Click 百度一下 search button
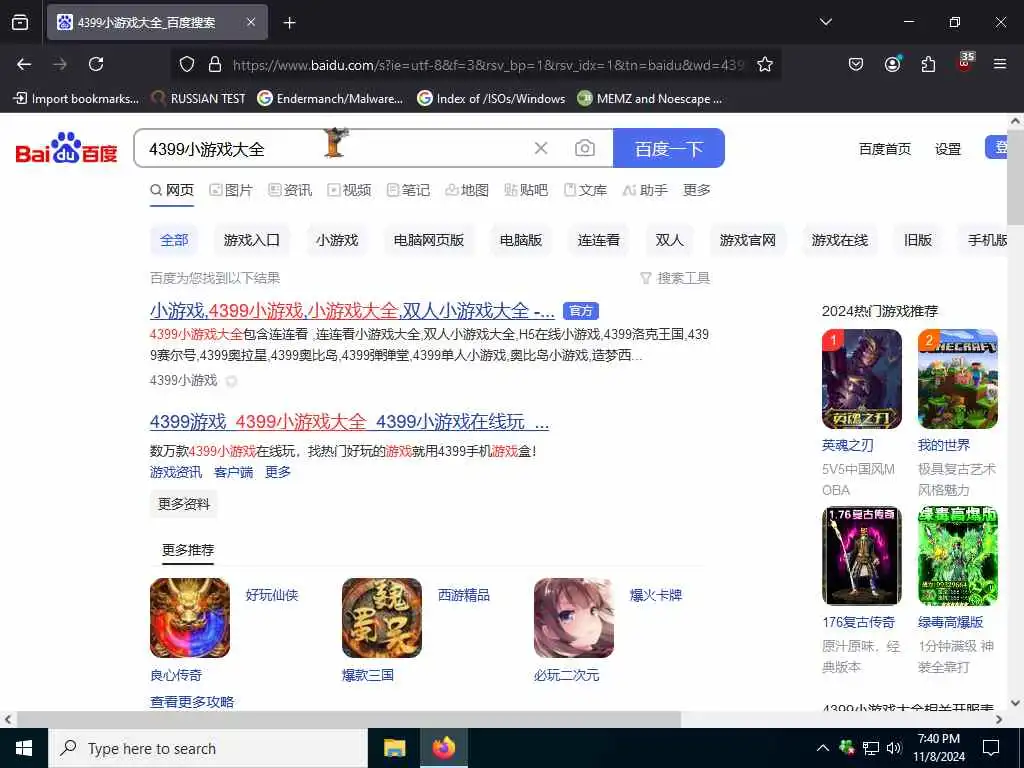This screenshot has height=768, width=1024. pyautogui.click(x=669, y=148)
